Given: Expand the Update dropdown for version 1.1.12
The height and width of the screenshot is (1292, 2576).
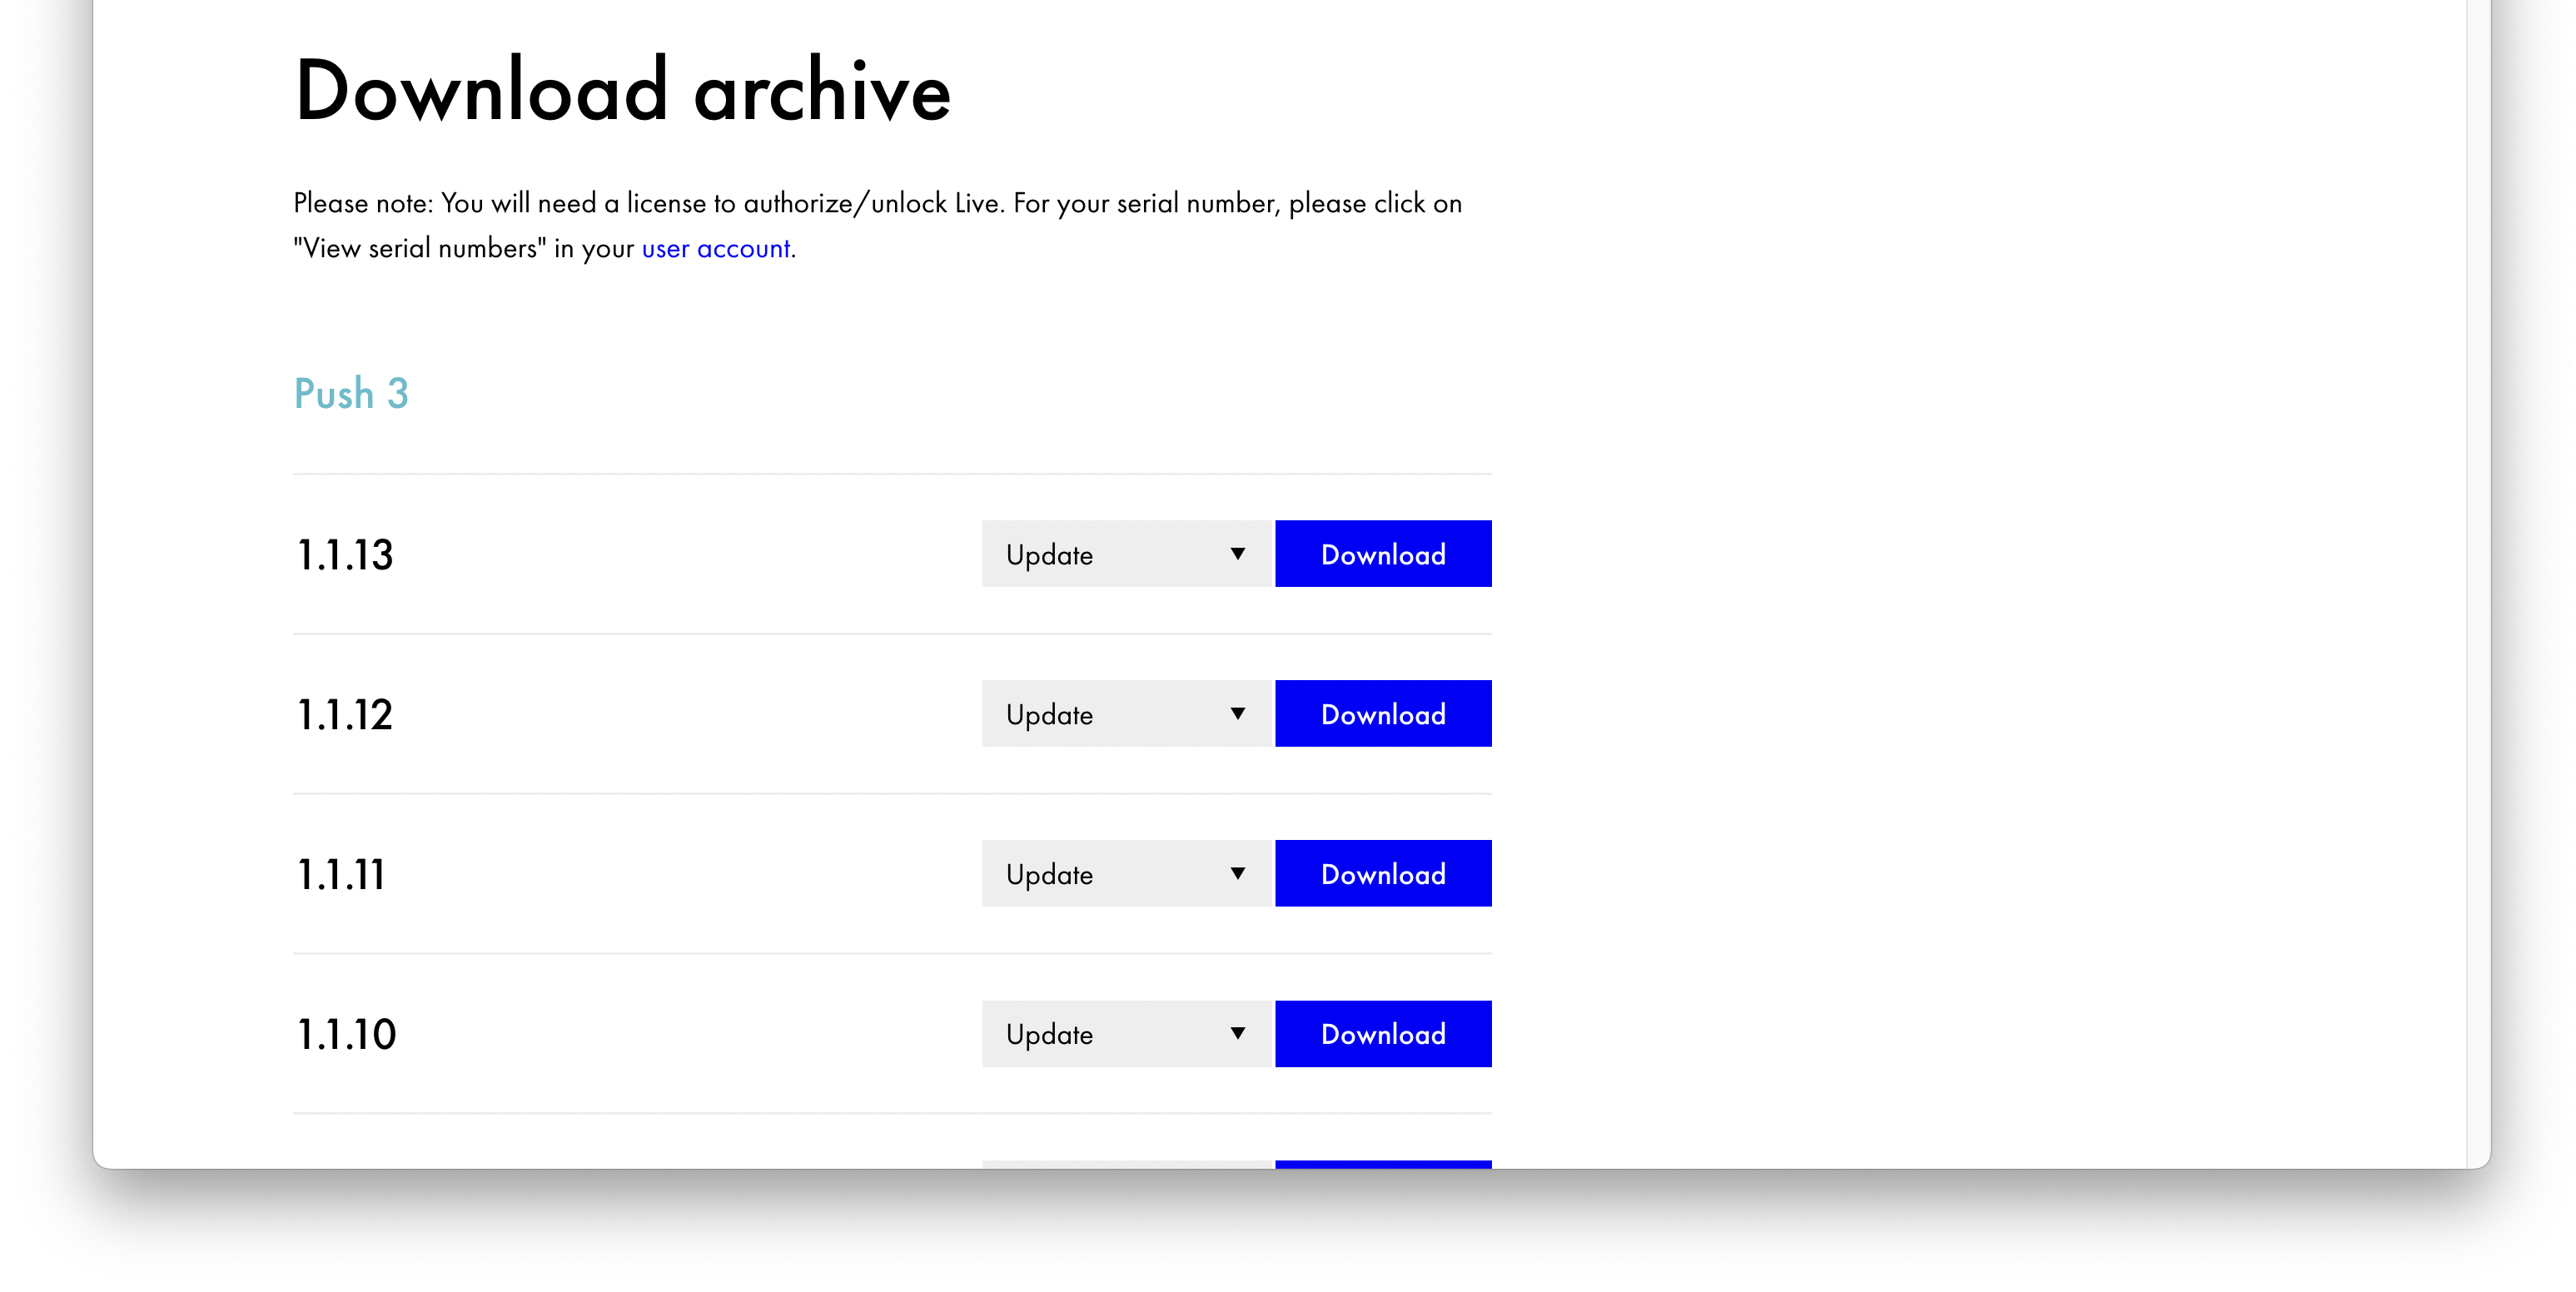Looking at the screenshot, I should 1125,714.
